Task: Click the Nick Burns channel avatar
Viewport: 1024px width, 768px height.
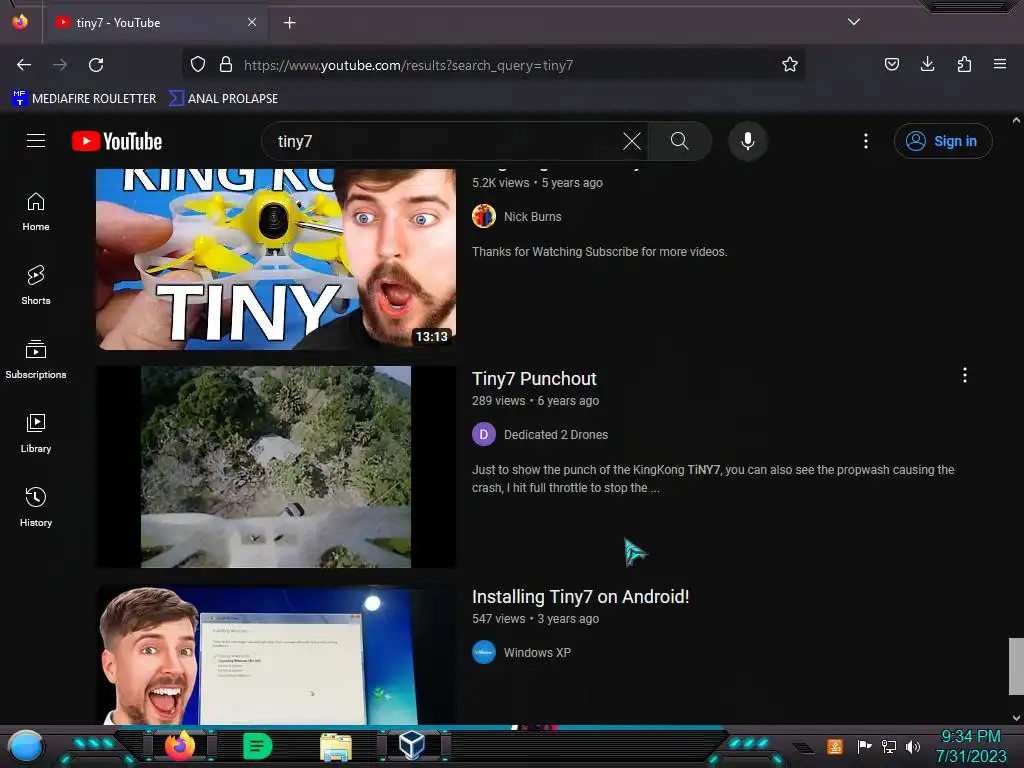Action: tap(484, 216)
